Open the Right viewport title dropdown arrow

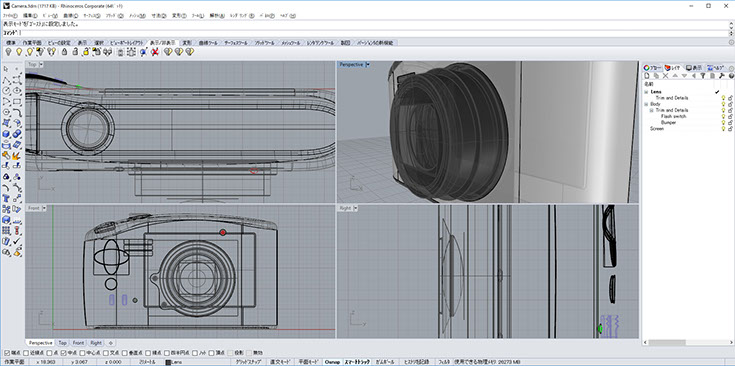coord(356,208)
